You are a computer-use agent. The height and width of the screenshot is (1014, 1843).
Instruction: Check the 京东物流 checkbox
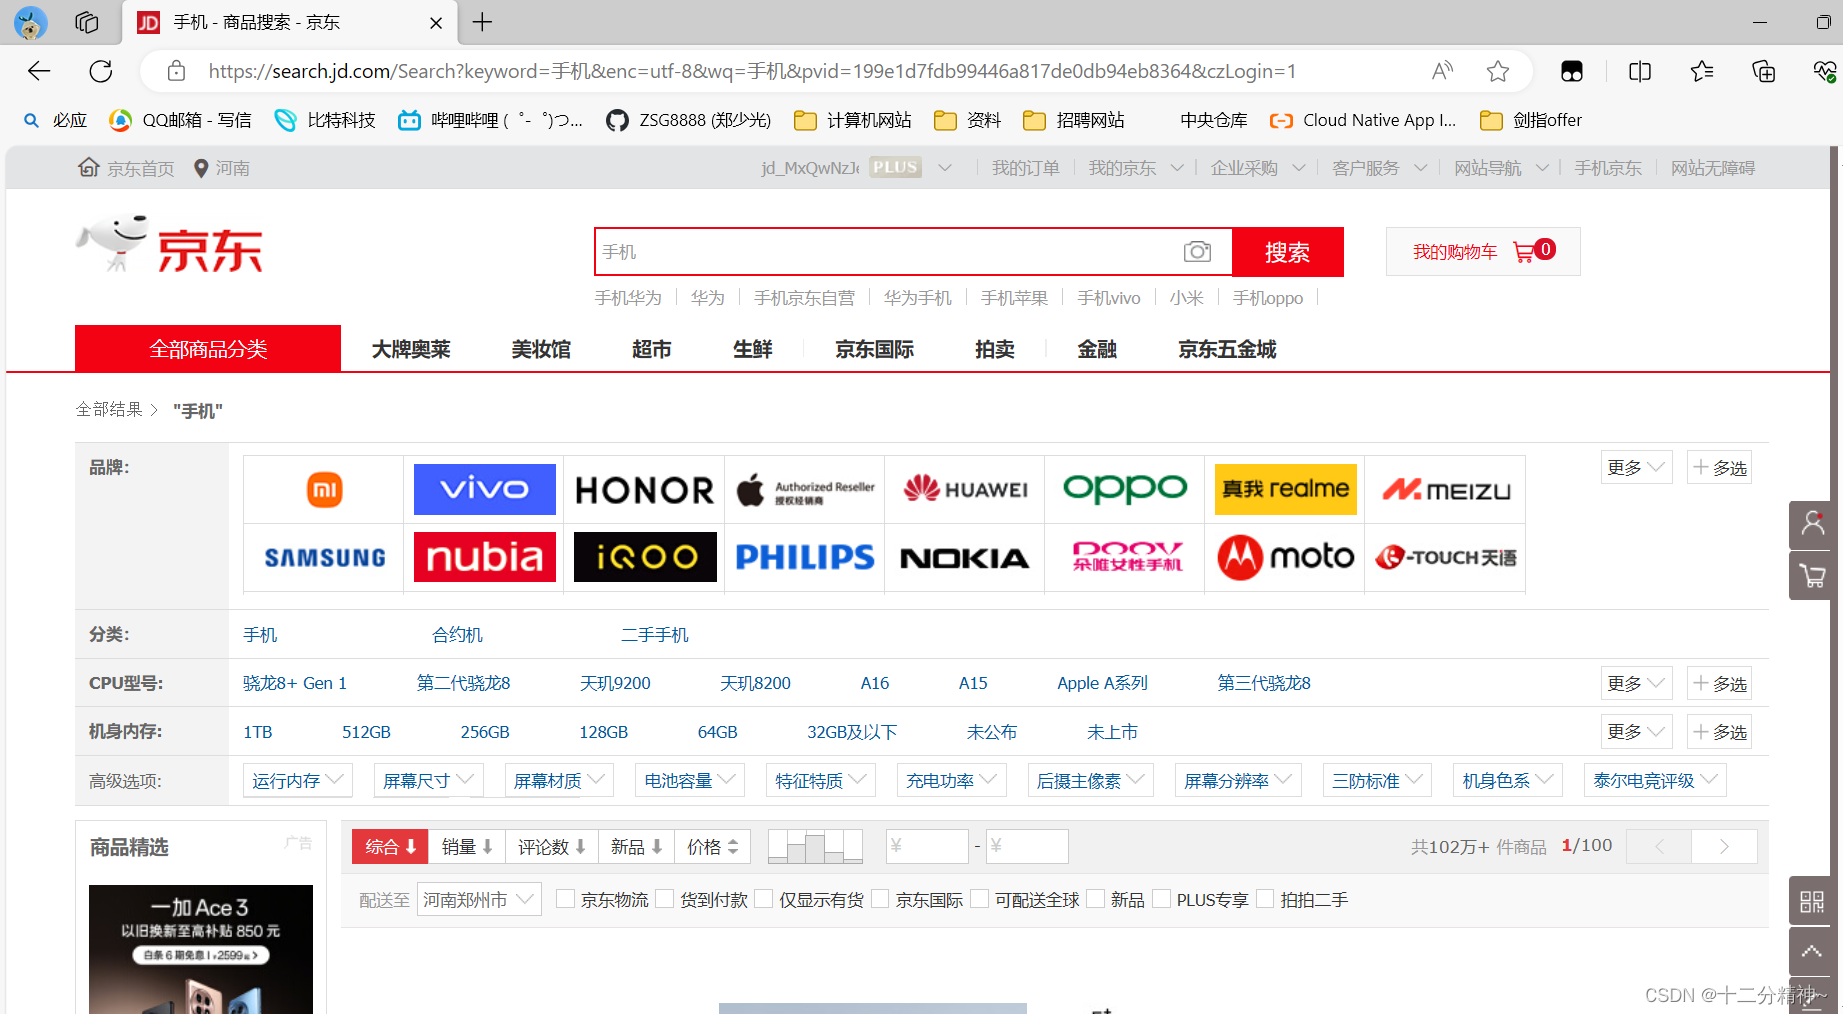565,899
